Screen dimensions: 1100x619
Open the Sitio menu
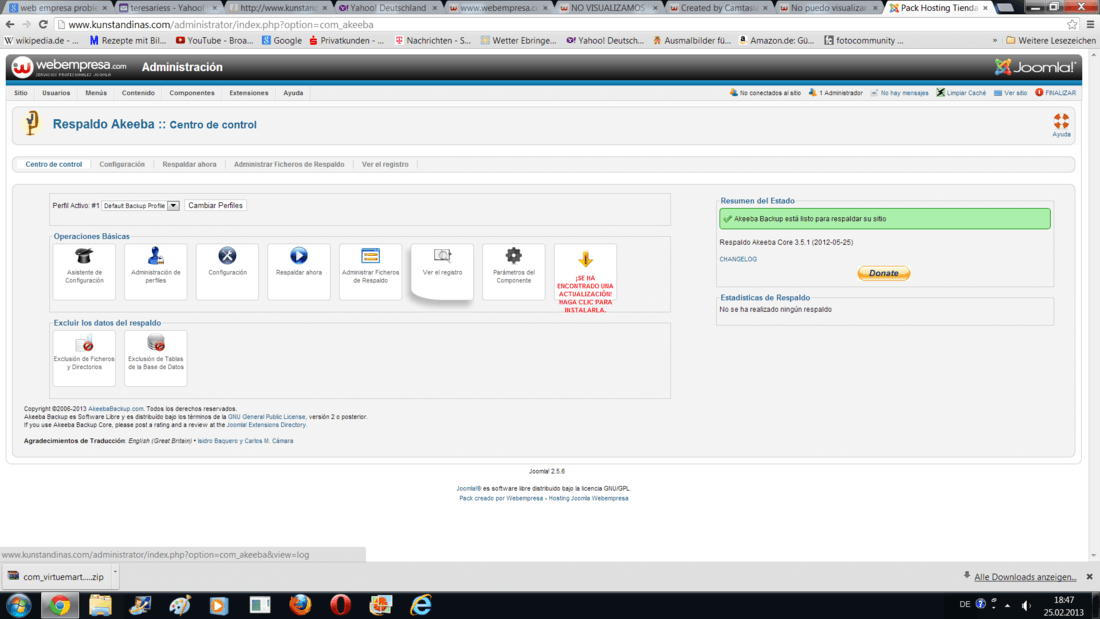[x=20, y=93]
